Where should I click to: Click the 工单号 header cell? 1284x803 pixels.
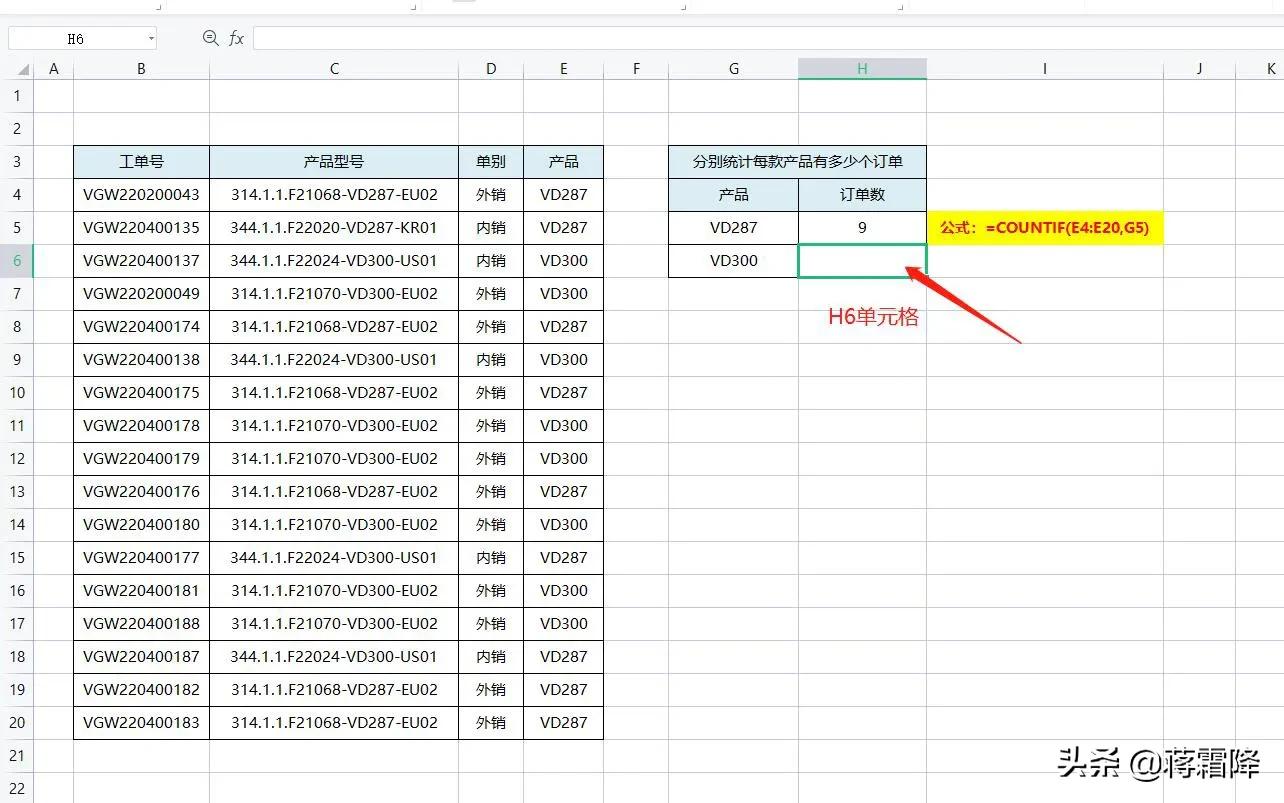(142, 162)
